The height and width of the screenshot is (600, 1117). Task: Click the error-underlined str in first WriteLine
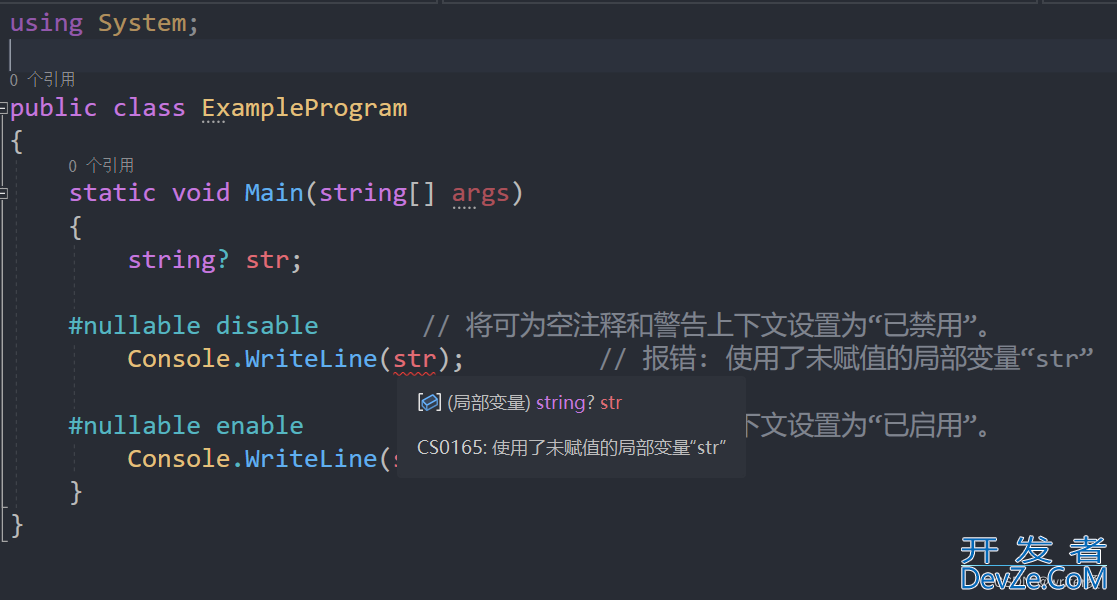(414, 359)
